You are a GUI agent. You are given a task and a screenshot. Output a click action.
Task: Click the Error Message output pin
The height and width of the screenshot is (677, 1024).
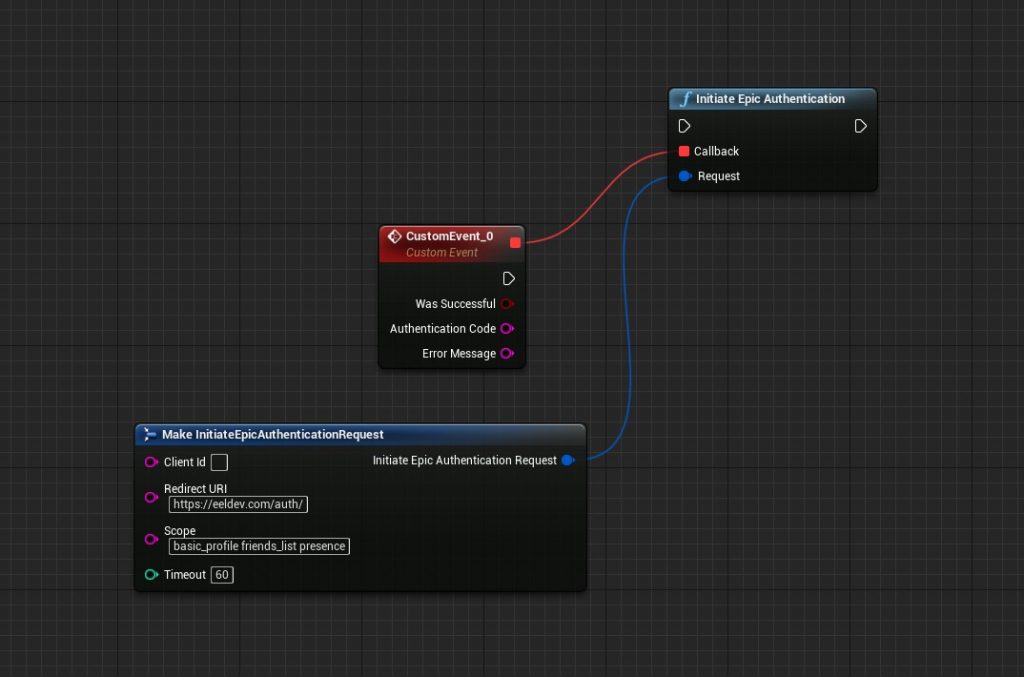tap(507, 354)
